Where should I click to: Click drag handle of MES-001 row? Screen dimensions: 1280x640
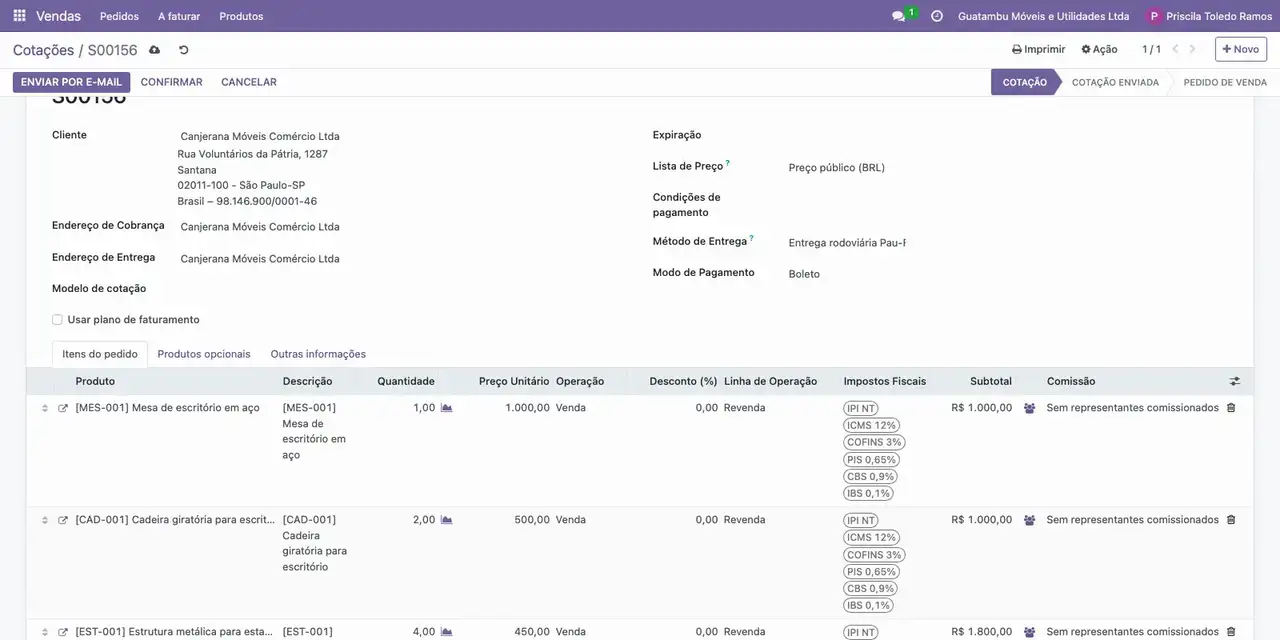point(45,408)
